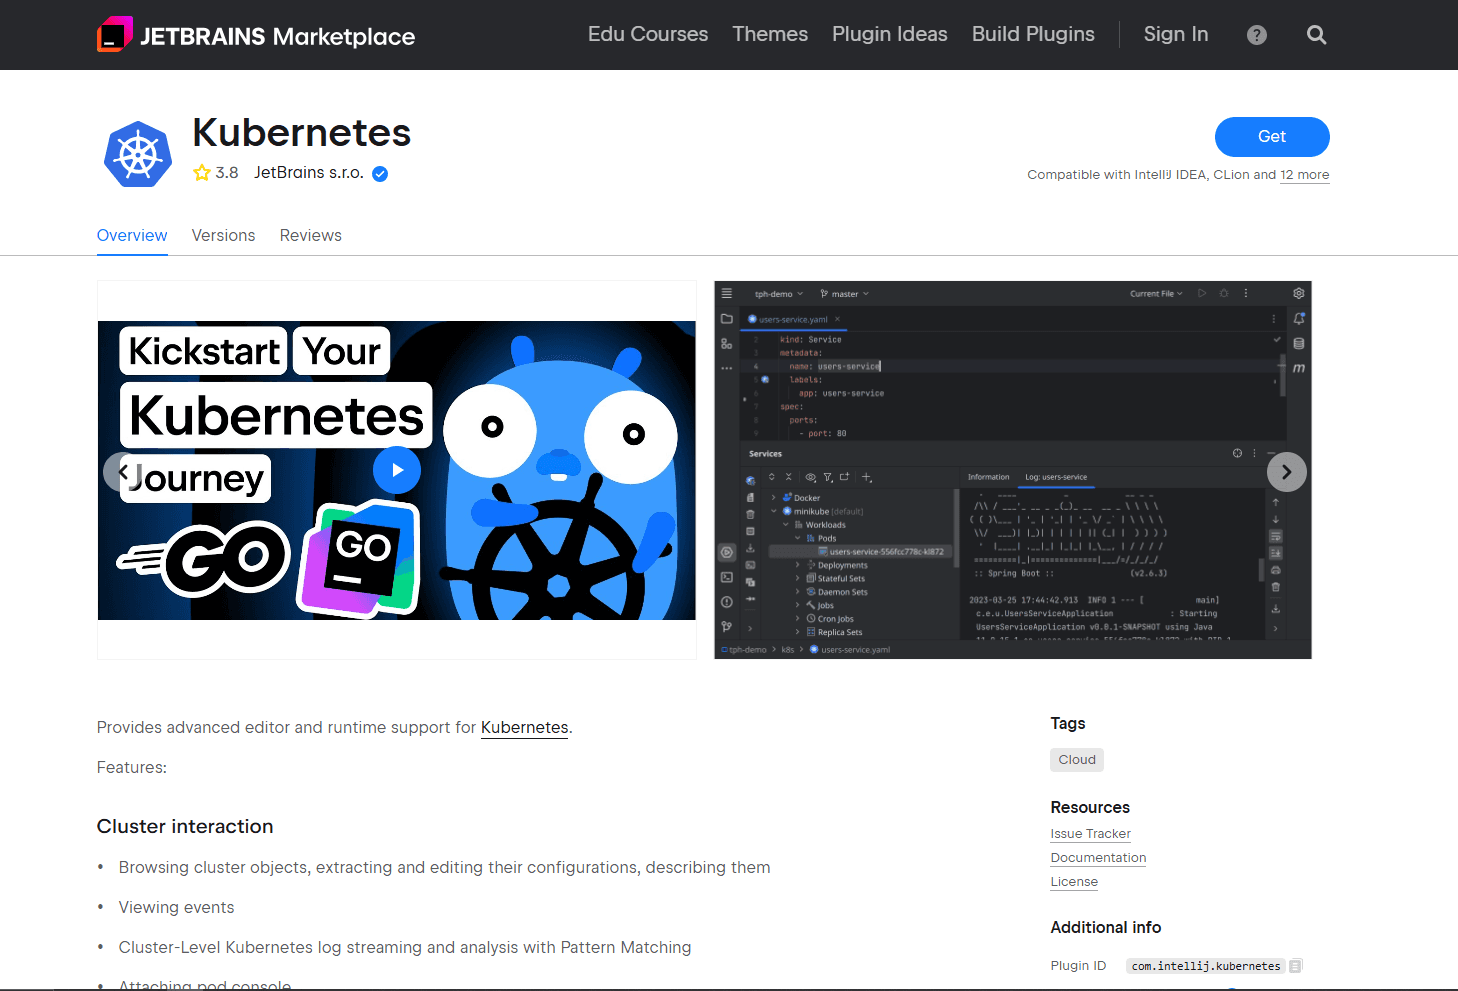
Task: Click the com.intellij.kubernetes plugin ID text
Action: tap(1205, 966)
